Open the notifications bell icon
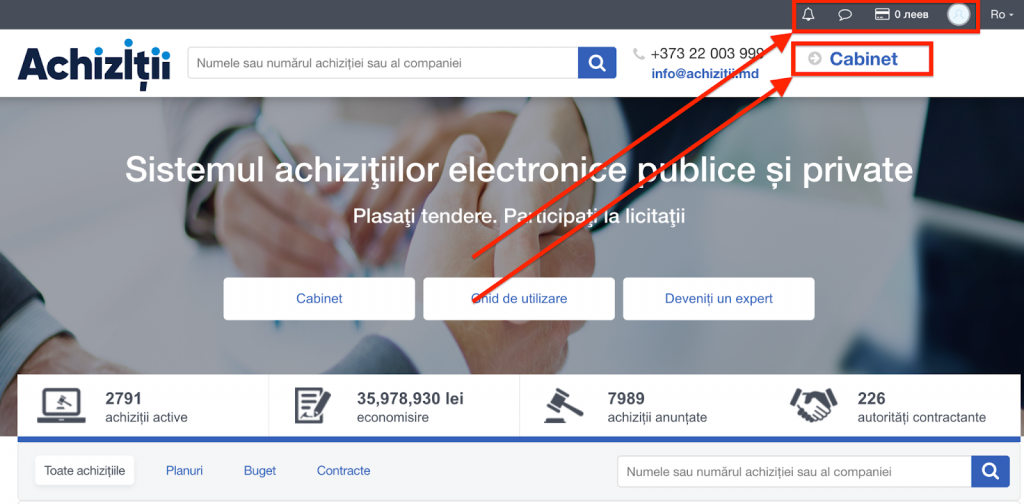1024x504 pixels. pyautogui.click(x=808, y=14)
